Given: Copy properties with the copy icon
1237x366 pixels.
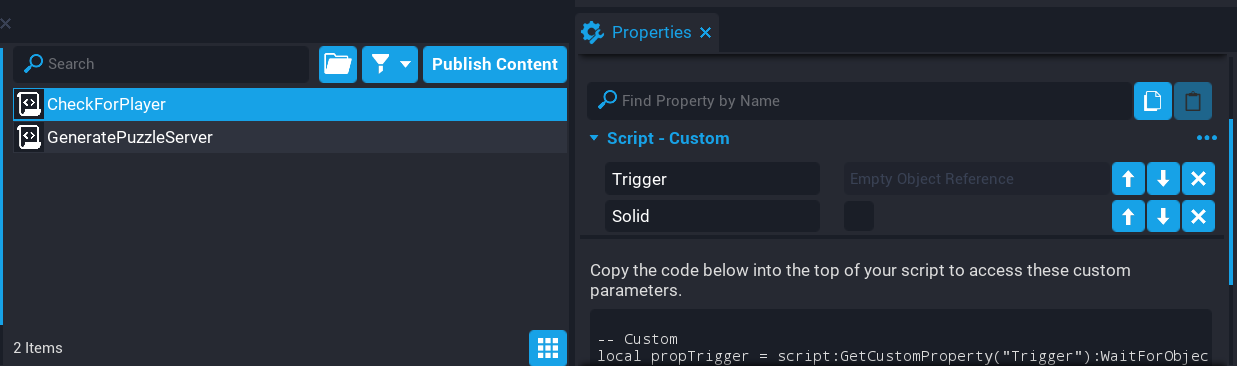Looking at the screenshot, I should 1153,101.
